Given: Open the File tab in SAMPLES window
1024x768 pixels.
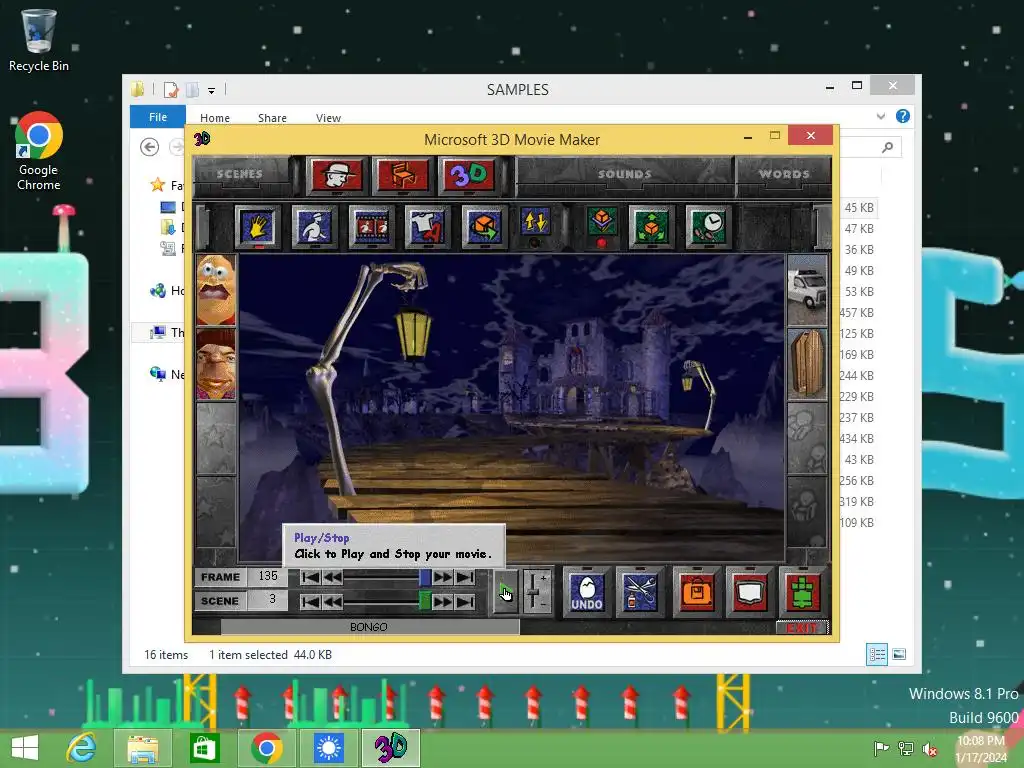Looking at the screenshot, I should point(158,117).
